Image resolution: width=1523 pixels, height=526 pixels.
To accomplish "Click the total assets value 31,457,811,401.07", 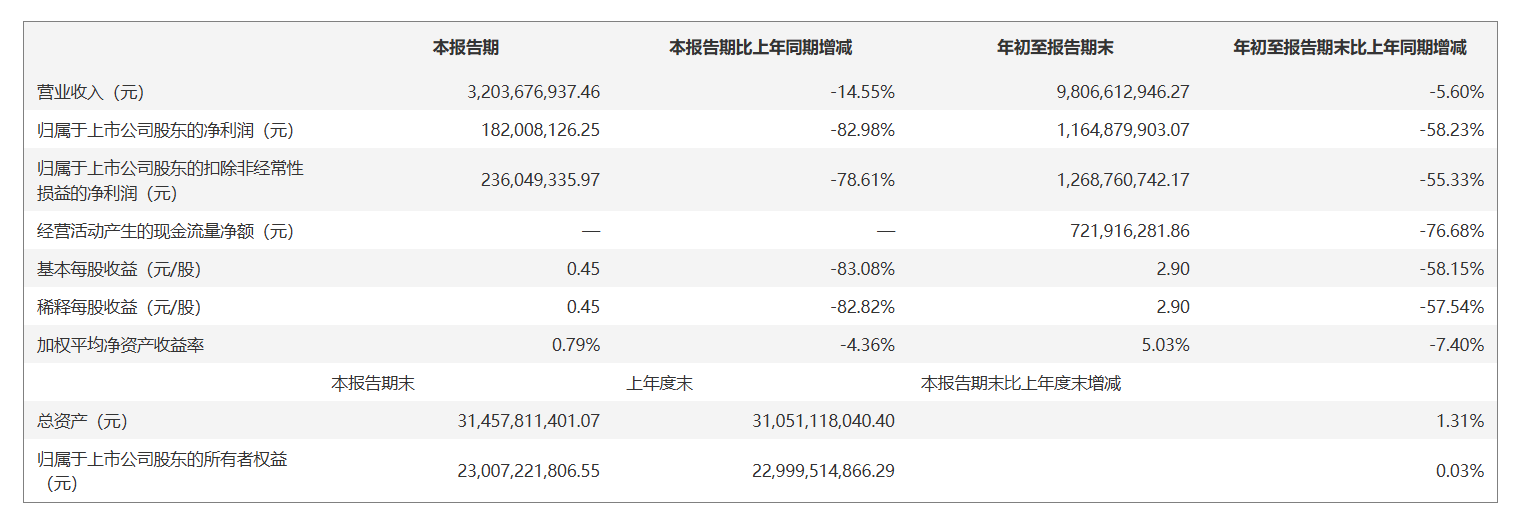I will click(x=528, y=421).
